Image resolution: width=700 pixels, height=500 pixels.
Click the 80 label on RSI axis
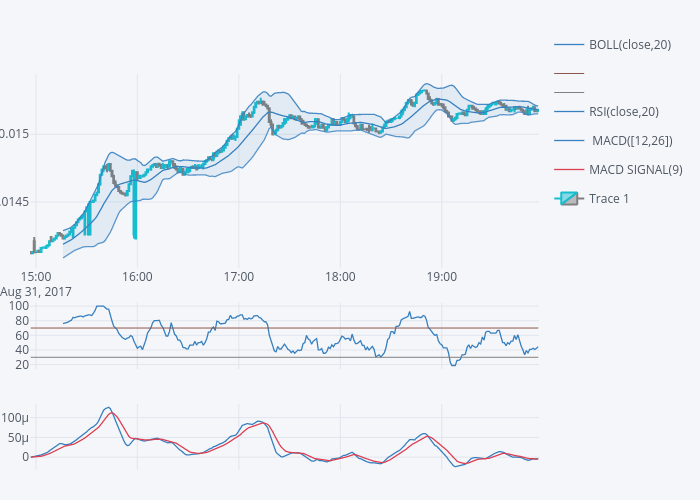(19, 320)
